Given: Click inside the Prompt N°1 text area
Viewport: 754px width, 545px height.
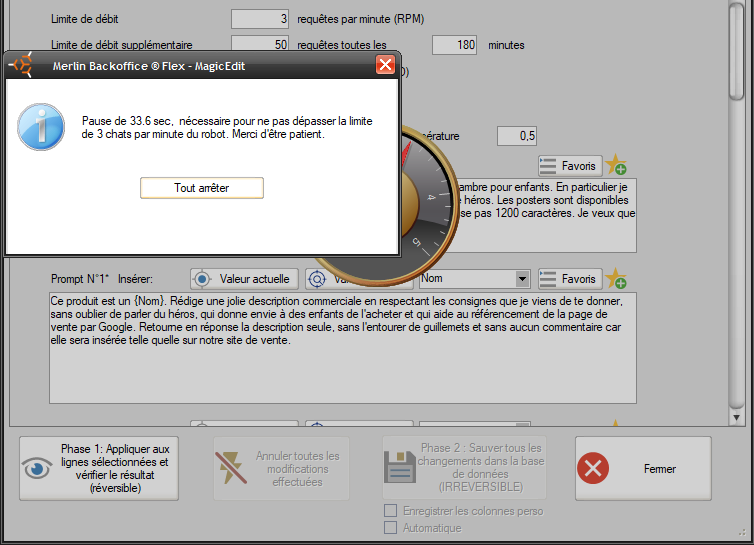Looking at the screenshot, I should 343,348.
